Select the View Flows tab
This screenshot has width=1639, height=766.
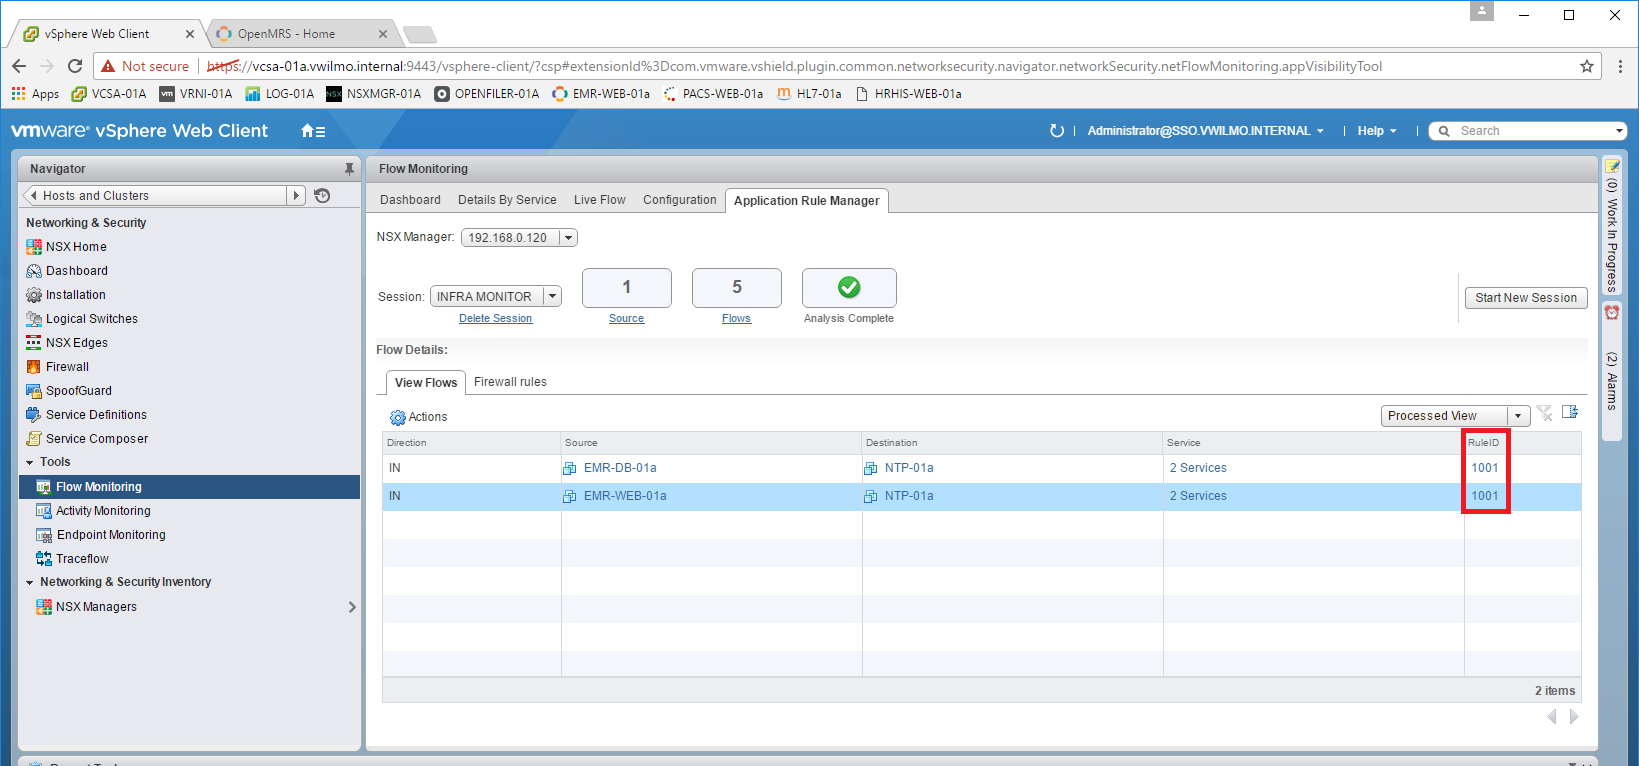426,383
